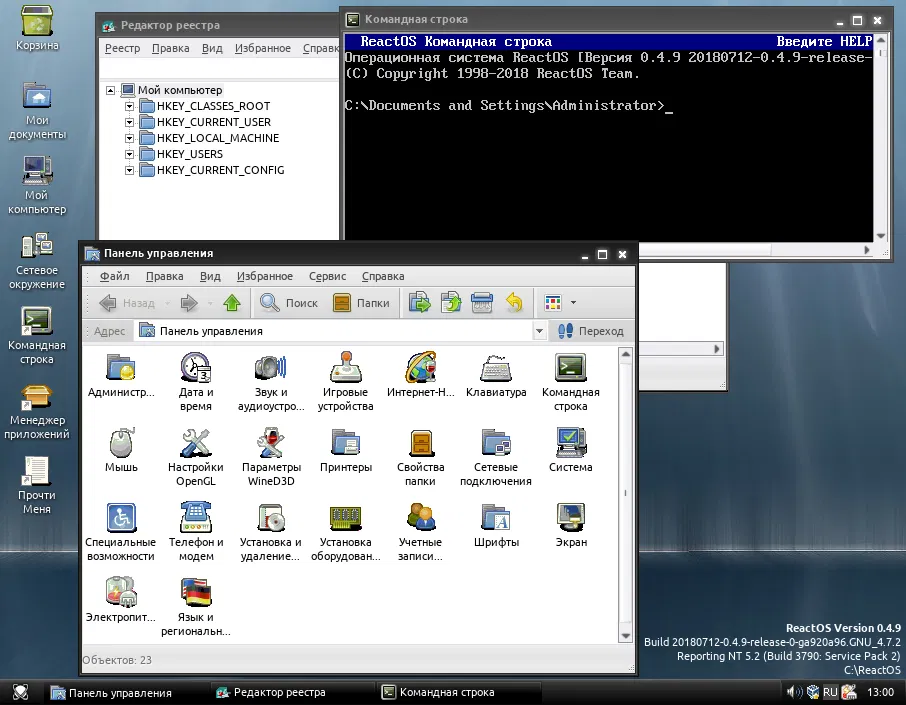Open the Экран display settings icon
This screenshot has height=705, width=906.
click(x=570, y=518)
